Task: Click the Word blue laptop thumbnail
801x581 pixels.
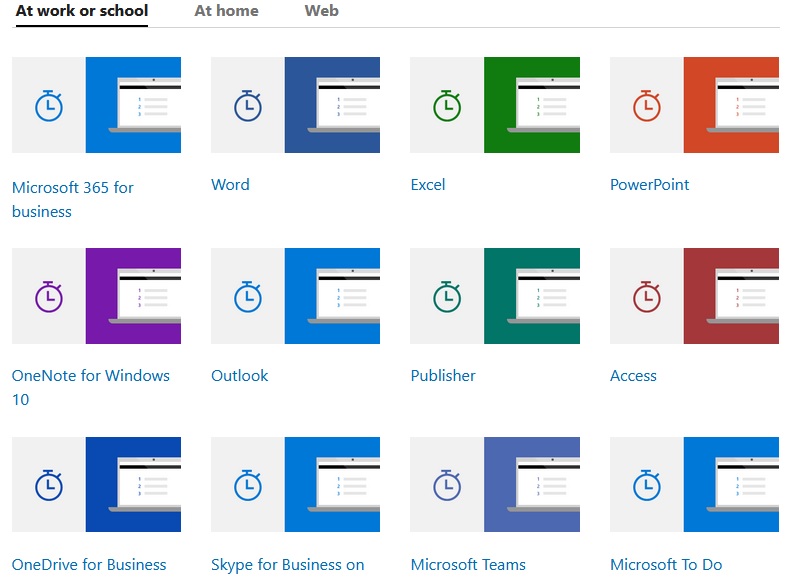Action: [332, 105]
